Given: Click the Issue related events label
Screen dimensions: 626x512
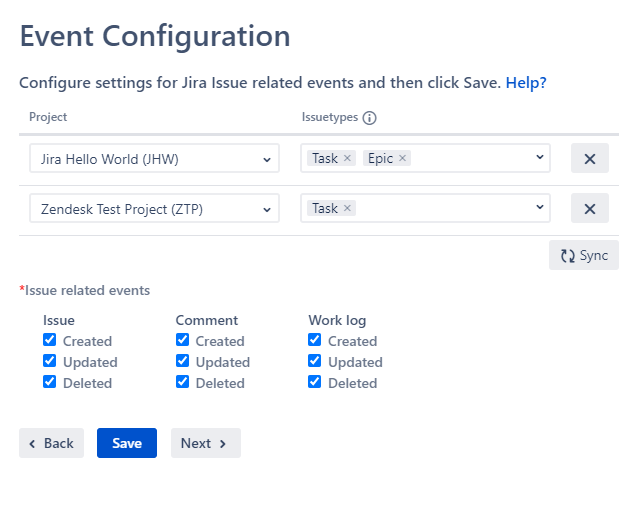Looking at the screenshot, I should click(85, 290).
